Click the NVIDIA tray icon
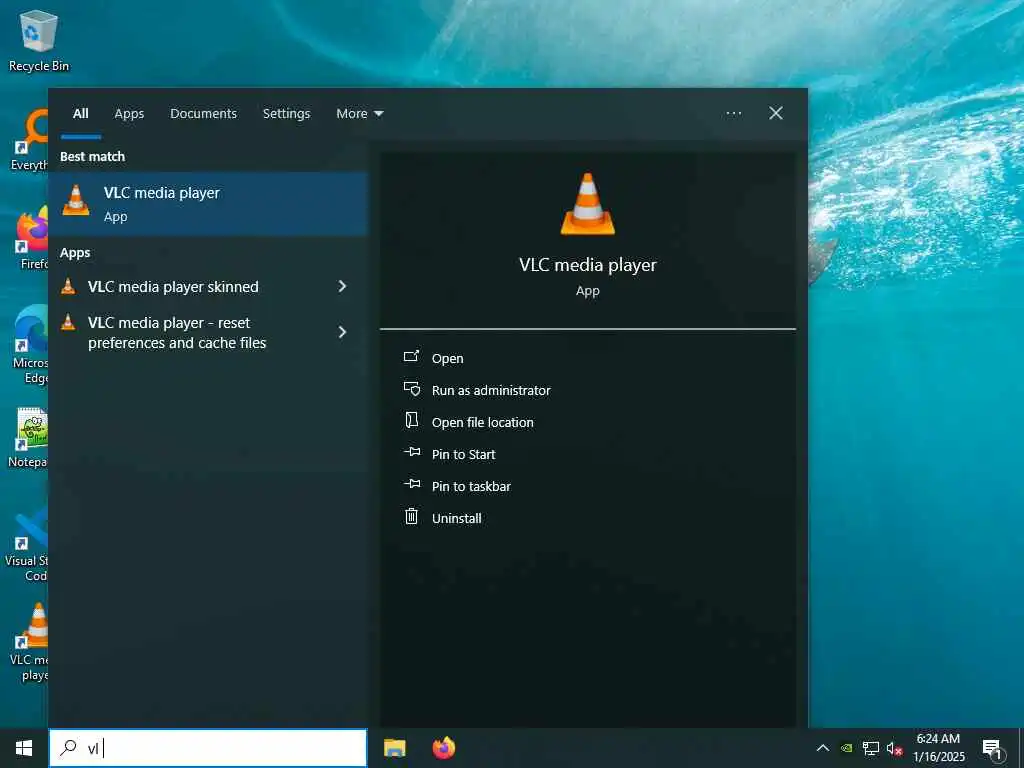1024x768 pixels. click(x=847, y=748)
